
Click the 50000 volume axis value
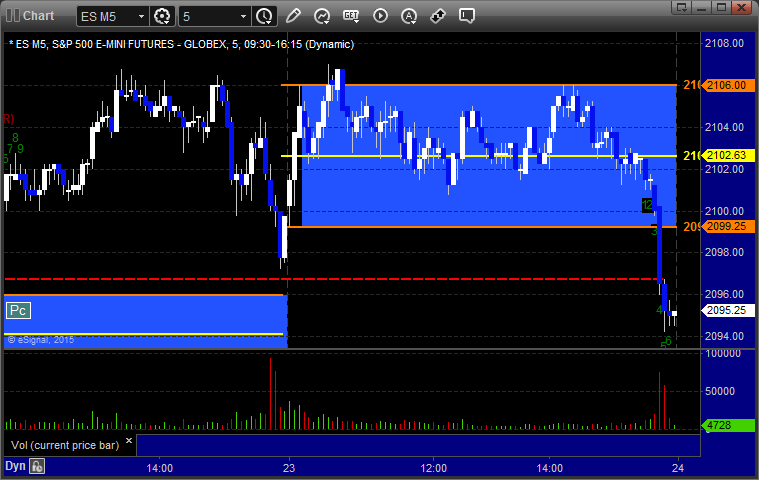point(720,391)
